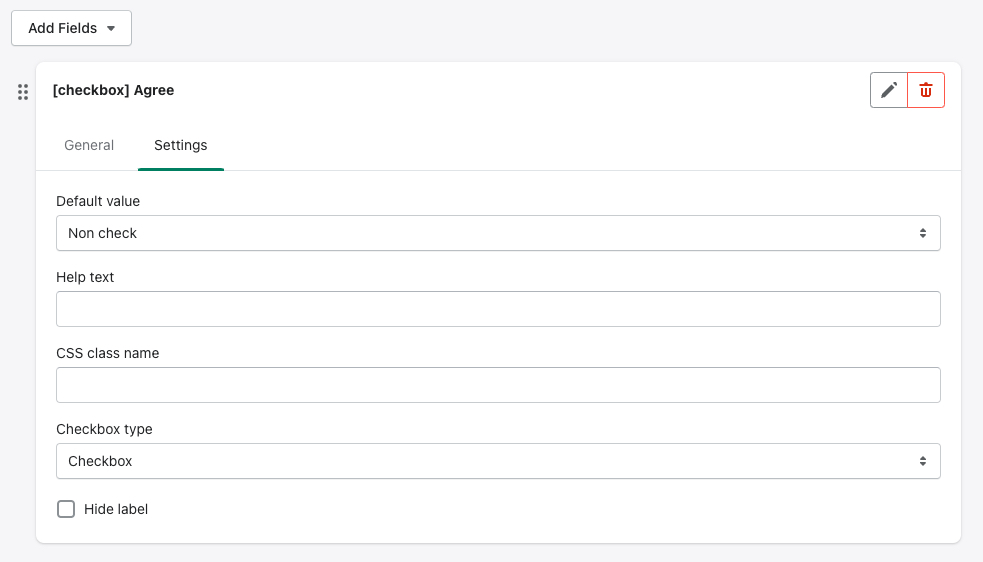This screenshot has height=562, width=983.
Task: Select the Settings tab
Action: tap(181, 145)
